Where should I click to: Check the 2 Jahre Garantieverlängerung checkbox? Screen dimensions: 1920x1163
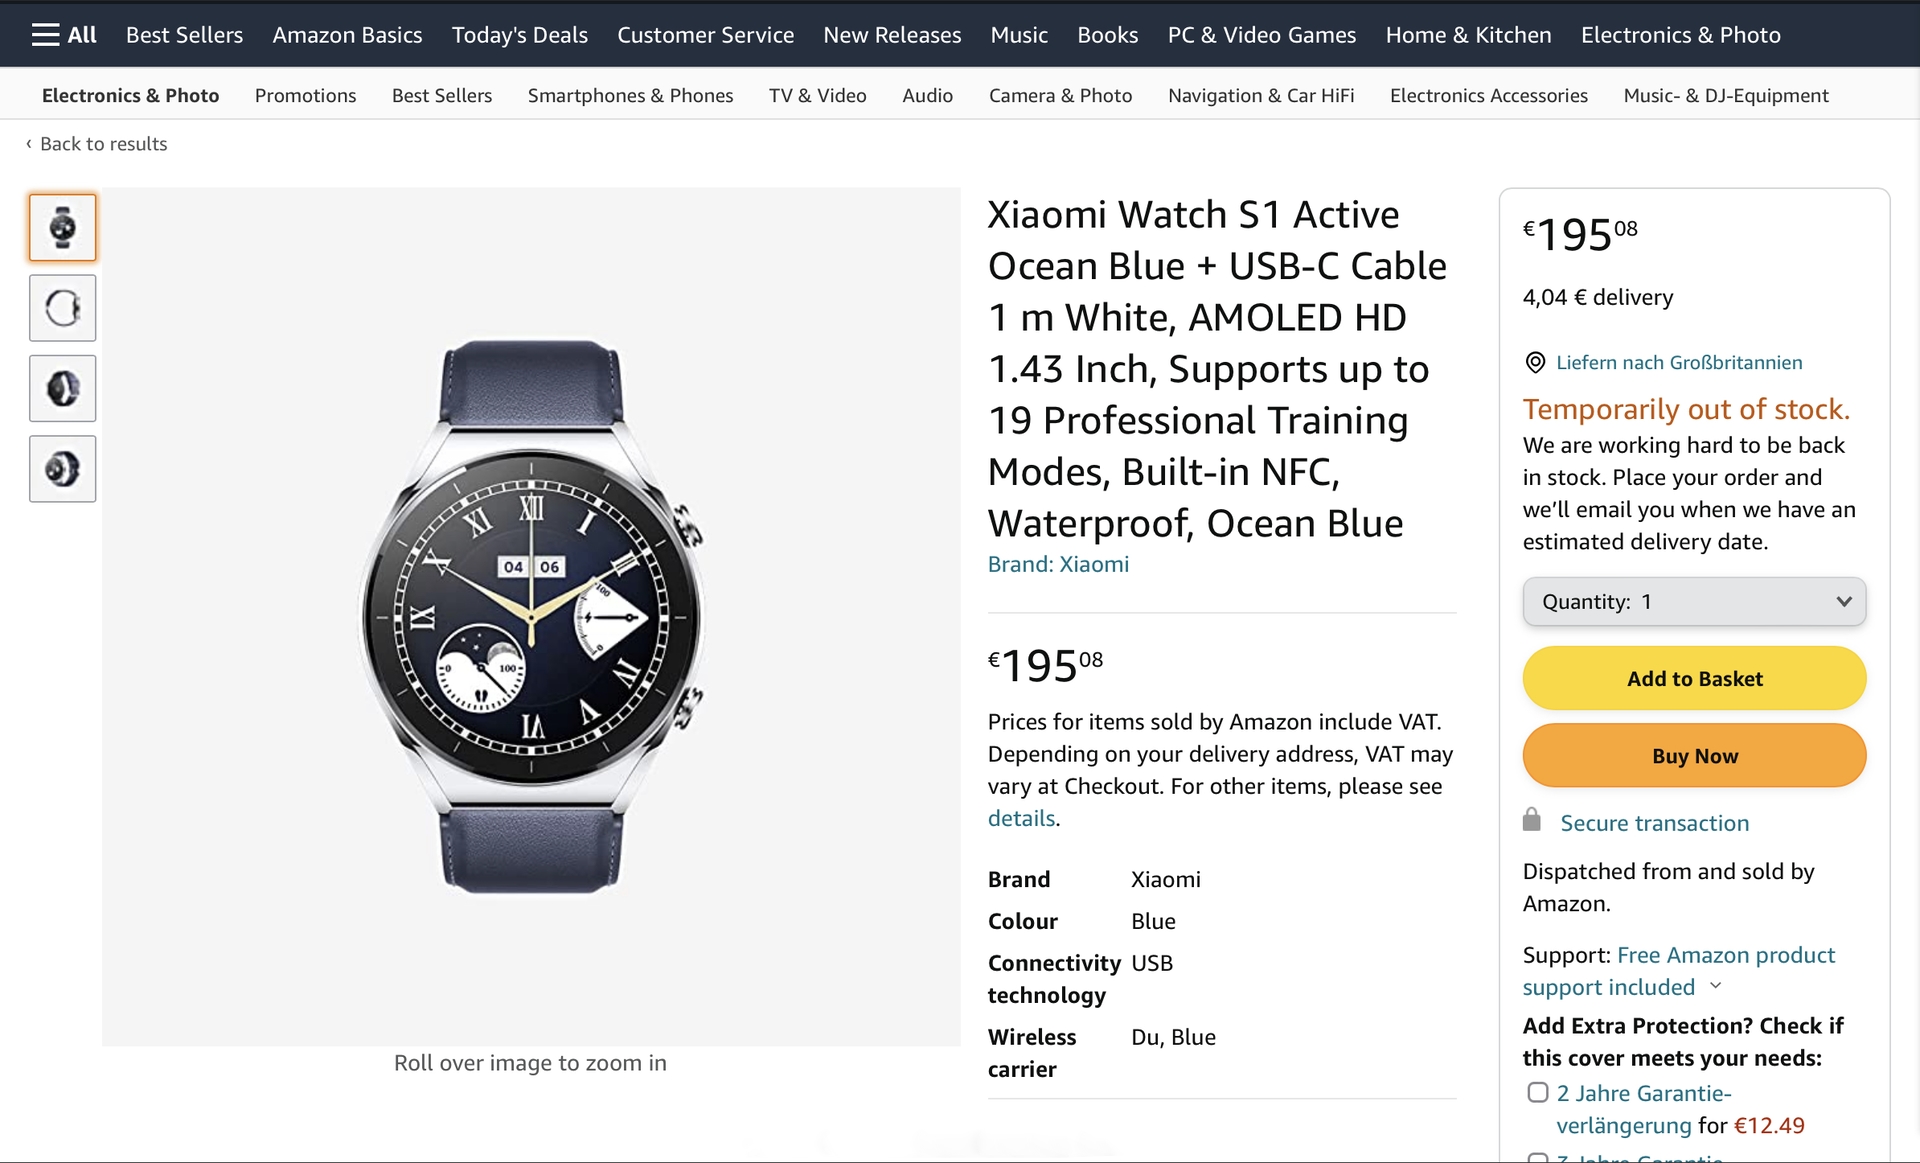(x=1538, y=1093)
